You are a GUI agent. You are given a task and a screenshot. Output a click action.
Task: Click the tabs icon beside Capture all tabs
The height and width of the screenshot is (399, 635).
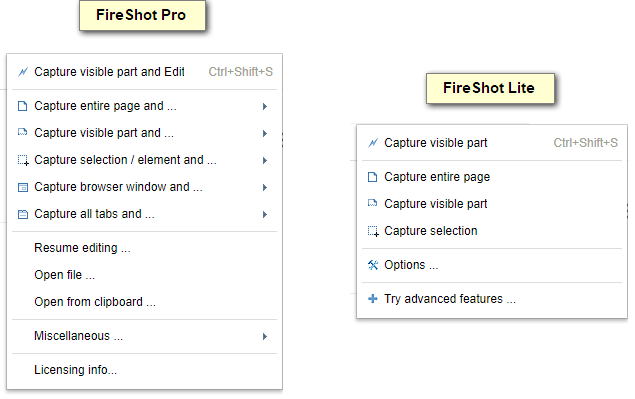[23, 214]
